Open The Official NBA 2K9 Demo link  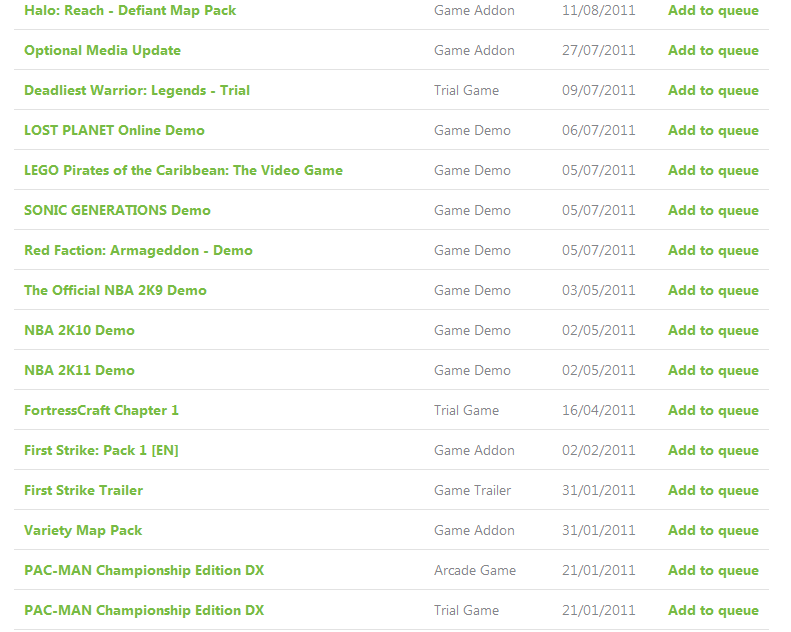[x=116, y=290]
